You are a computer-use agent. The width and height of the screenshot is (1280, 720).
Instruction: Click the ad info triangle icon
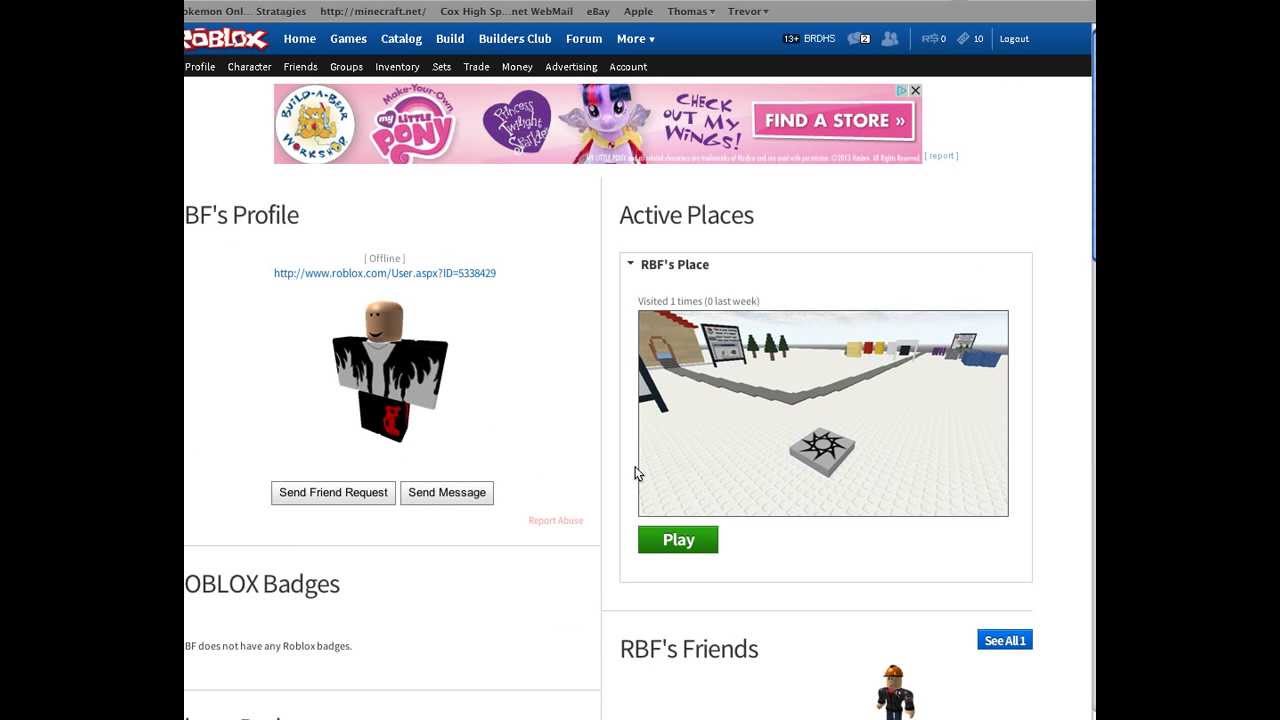tap(901, 90)
